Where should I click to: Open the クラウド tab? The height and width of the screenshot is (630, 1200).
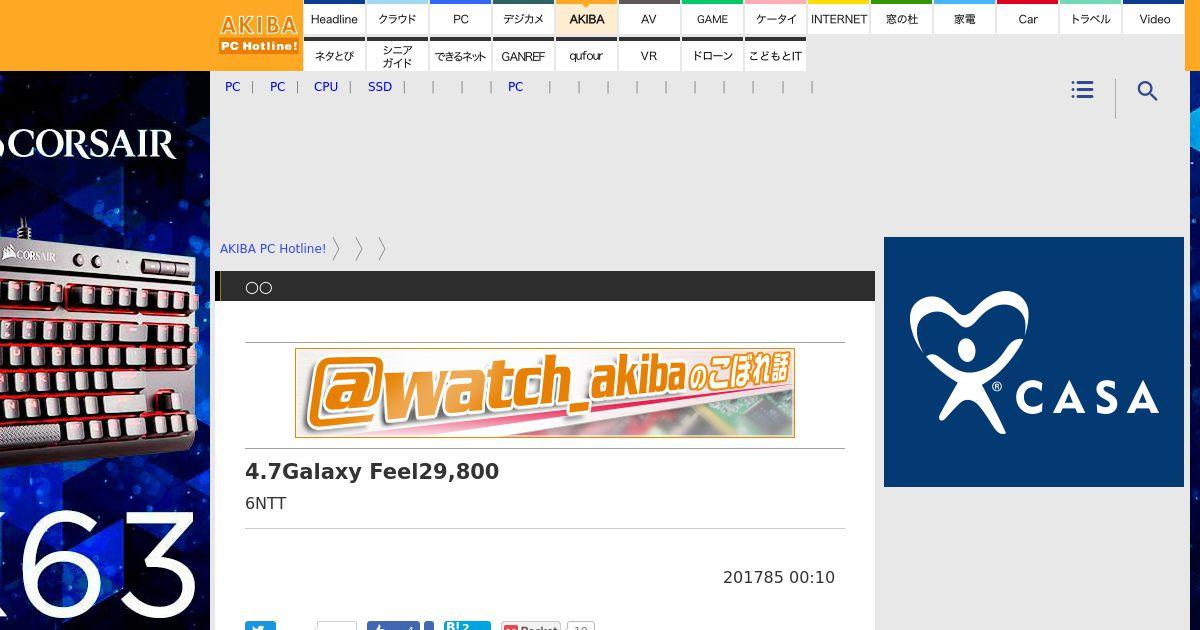click(397, 18)
